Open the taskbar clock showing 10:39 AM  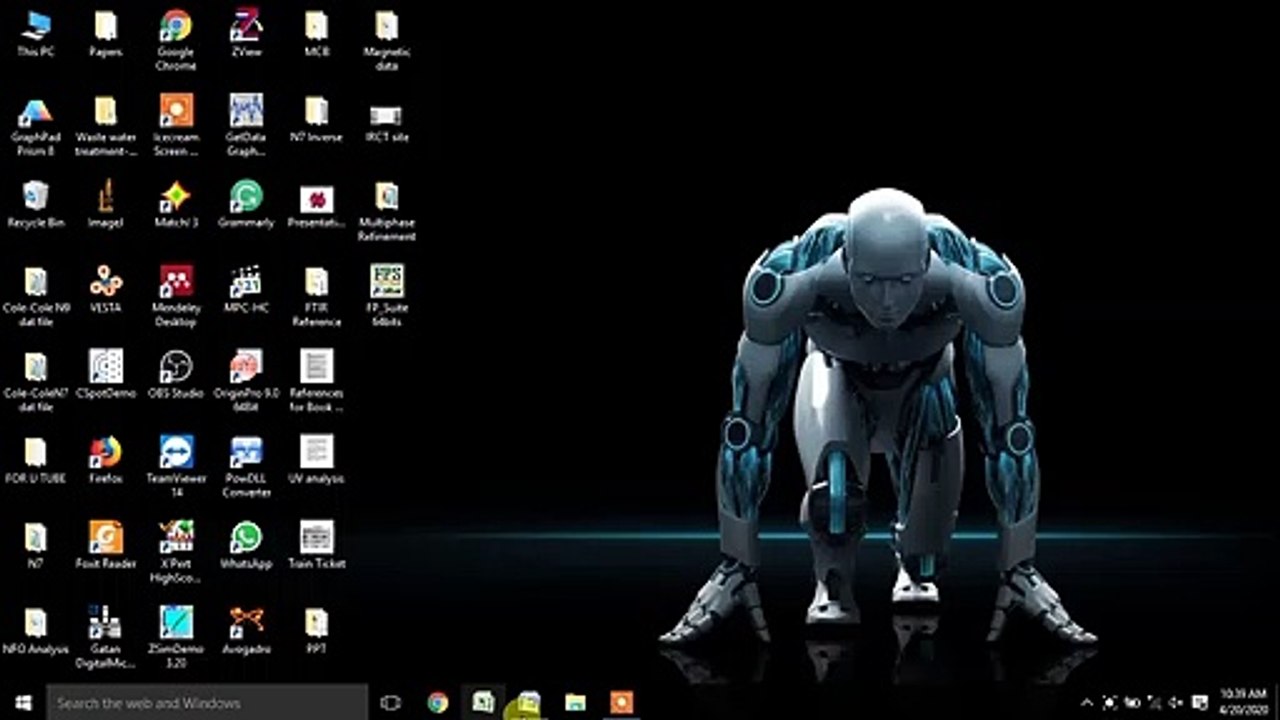(1243, 703)
